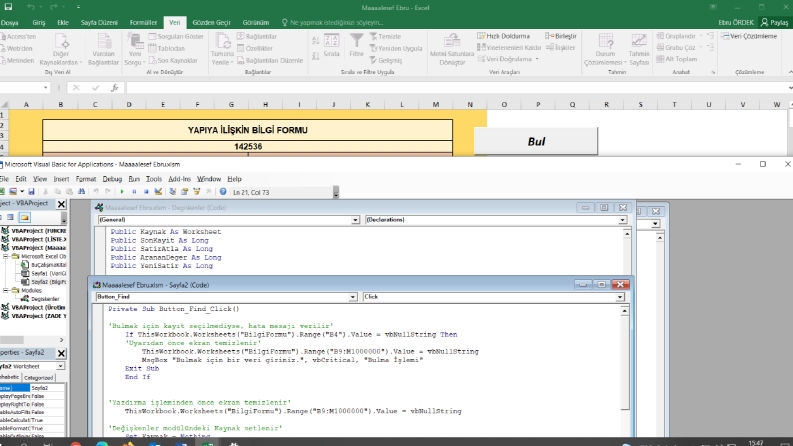Viewport: 793px width, 446px height.
Task: Click Yinelenenleri Kaldır command
Action: (509, 48)
